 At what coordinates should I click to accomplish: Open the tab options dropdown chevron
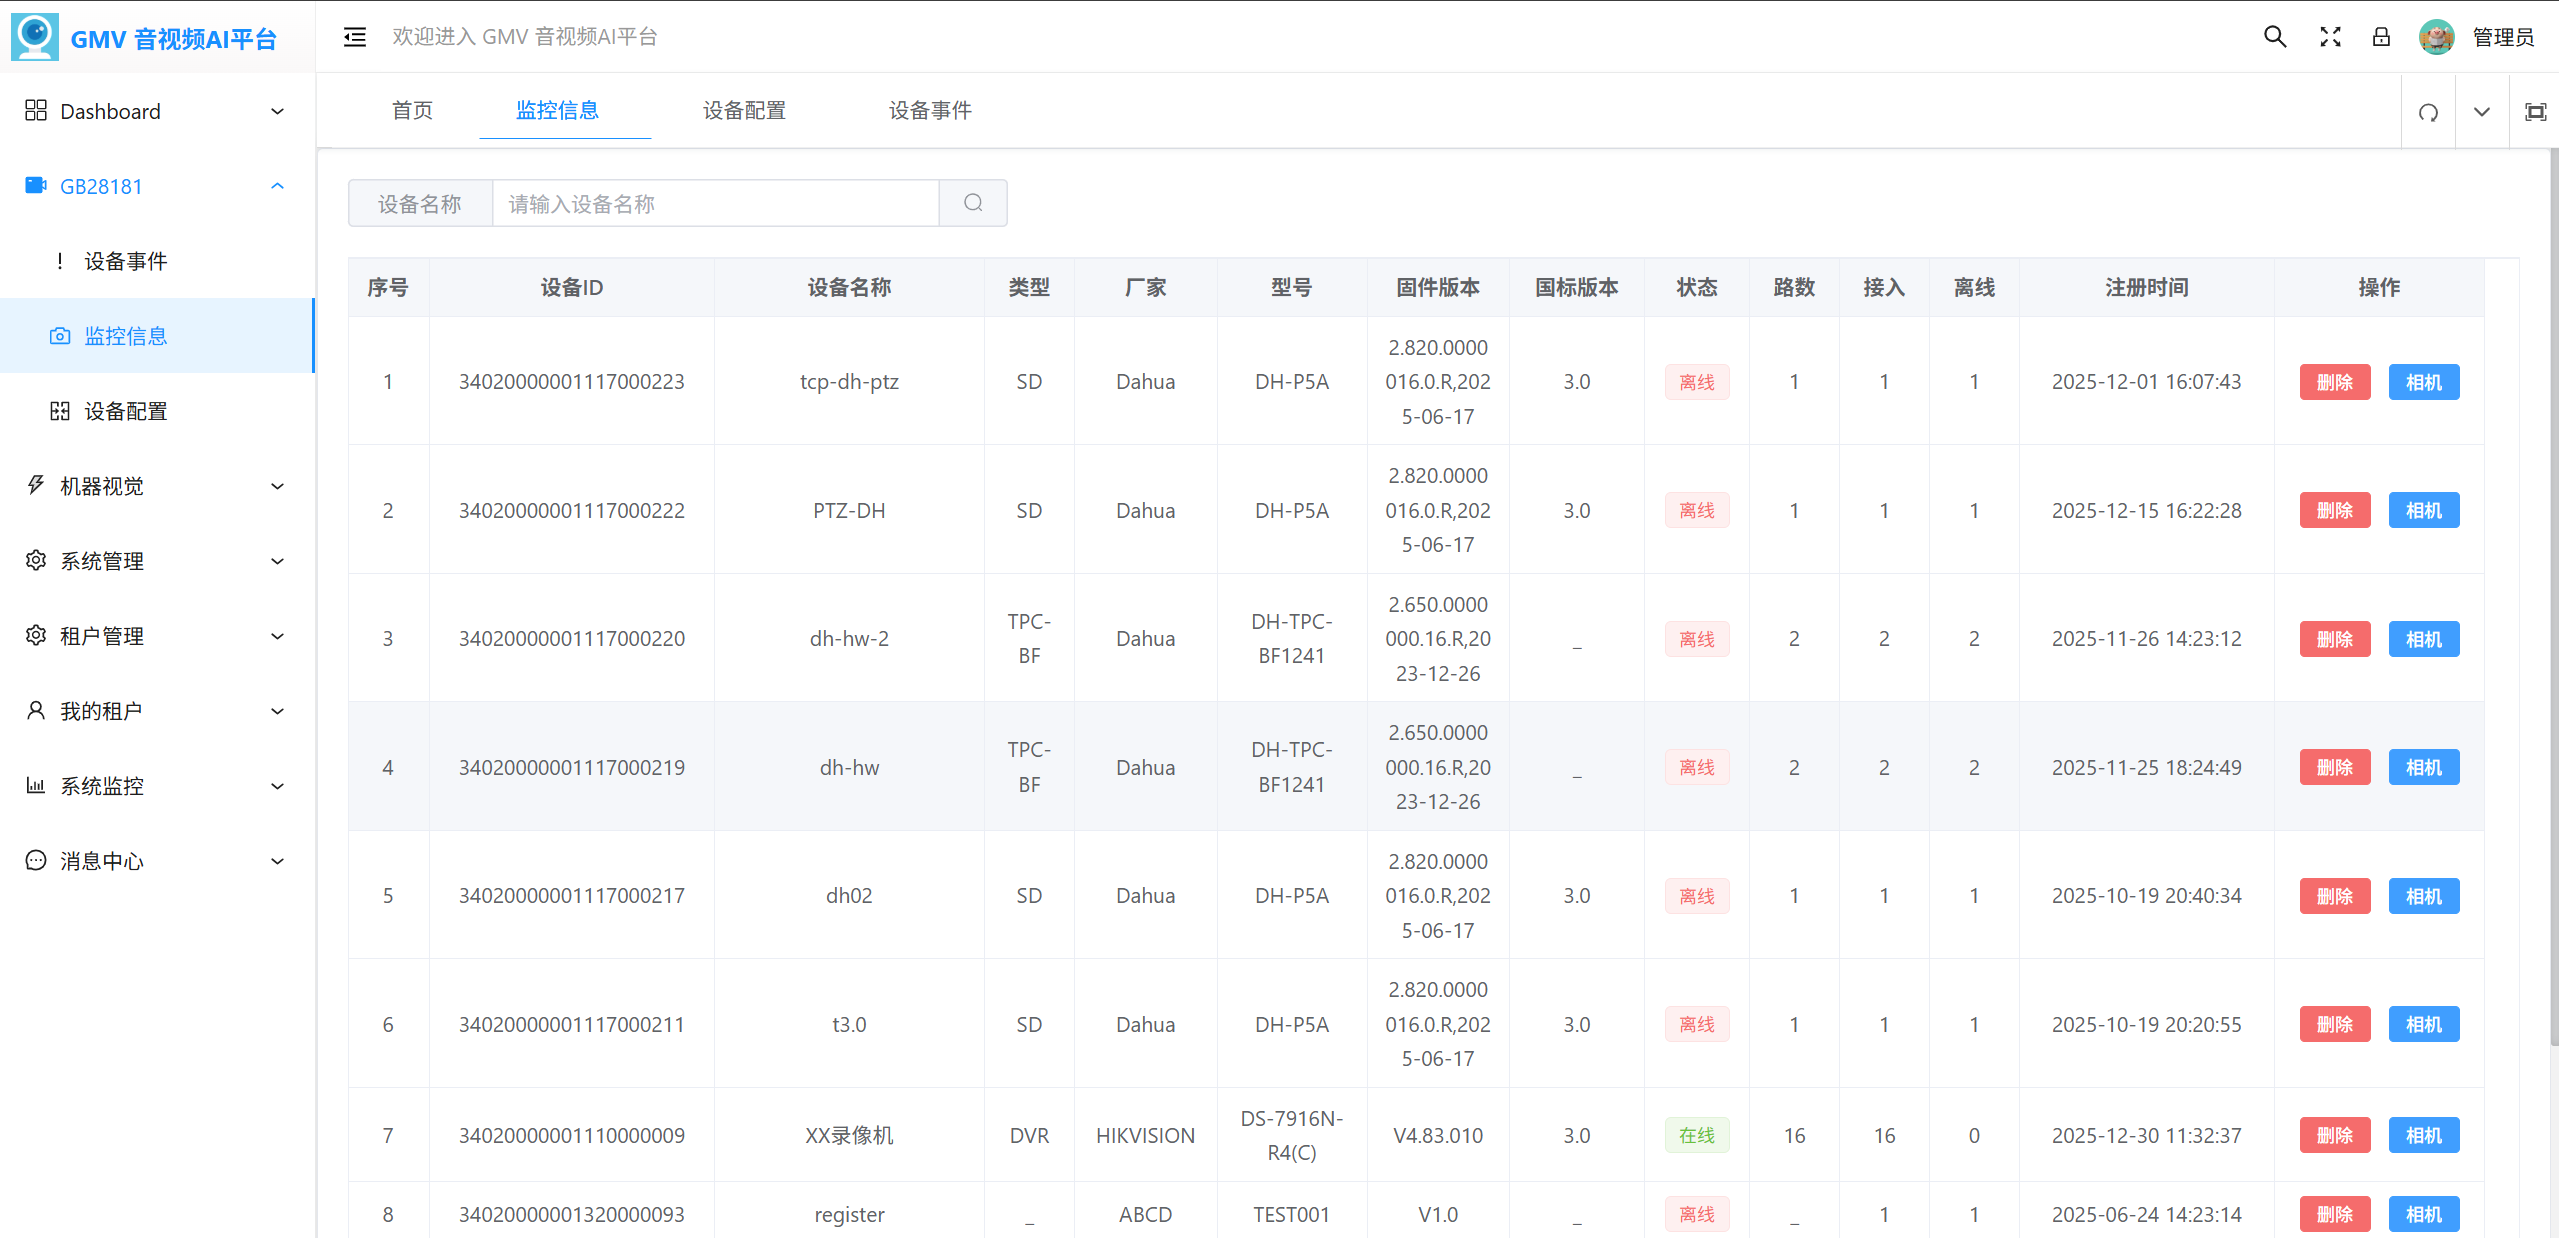(x=2482, y=112)
